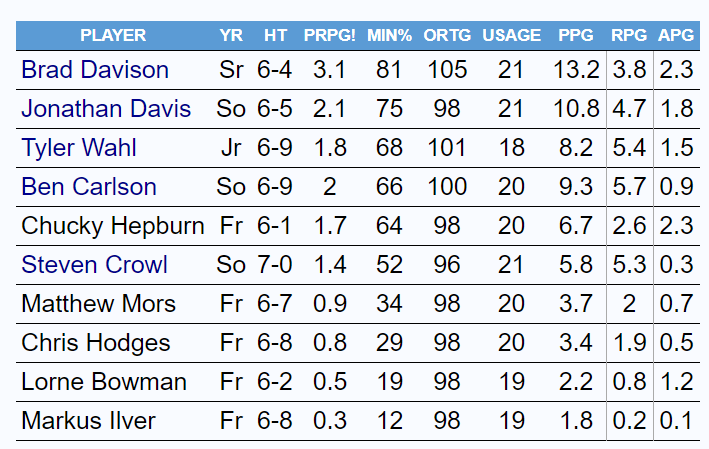
Task: Sort by USAGE column header
Action: click(513, 35)
